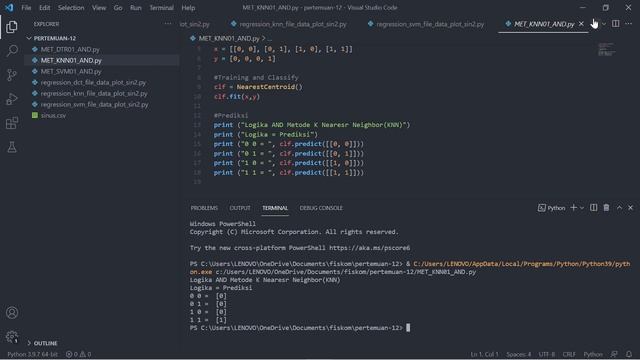Open the Extensions view
The height and width of the screenshot is (360, 640).
coord(12,123)
